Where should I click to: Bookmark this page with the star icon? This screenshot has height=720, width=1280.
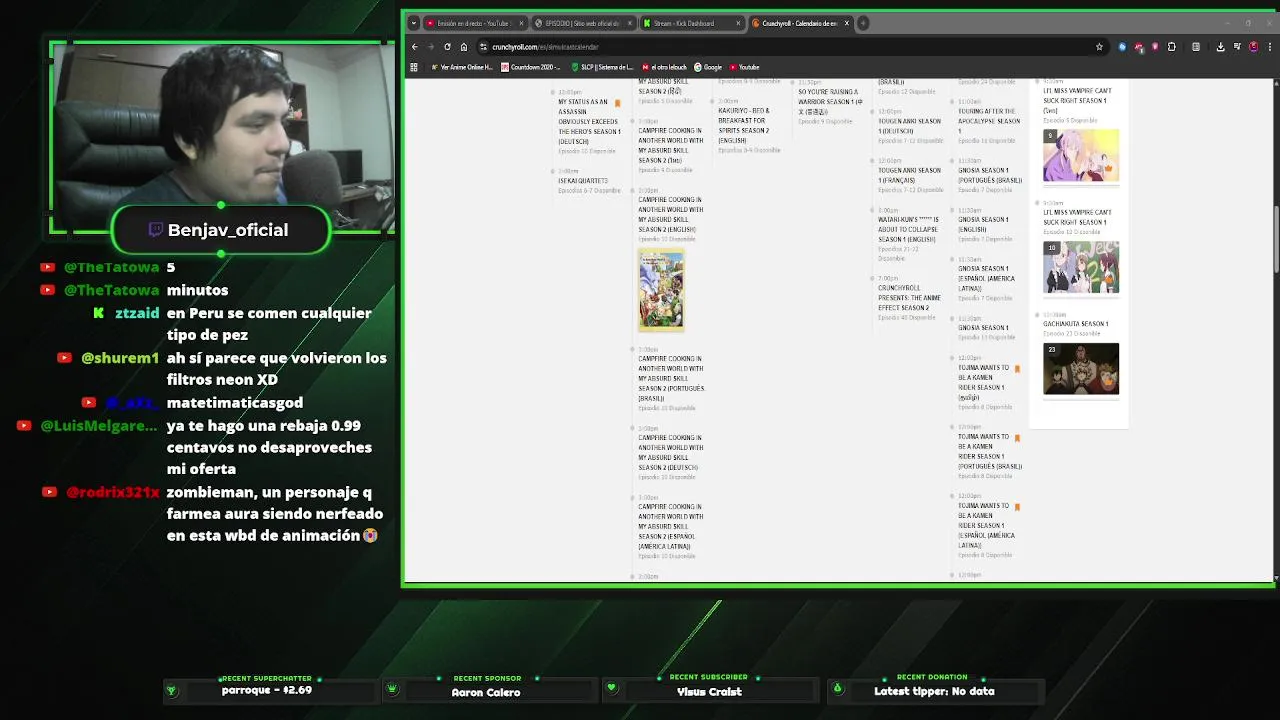pos(1099,46)
